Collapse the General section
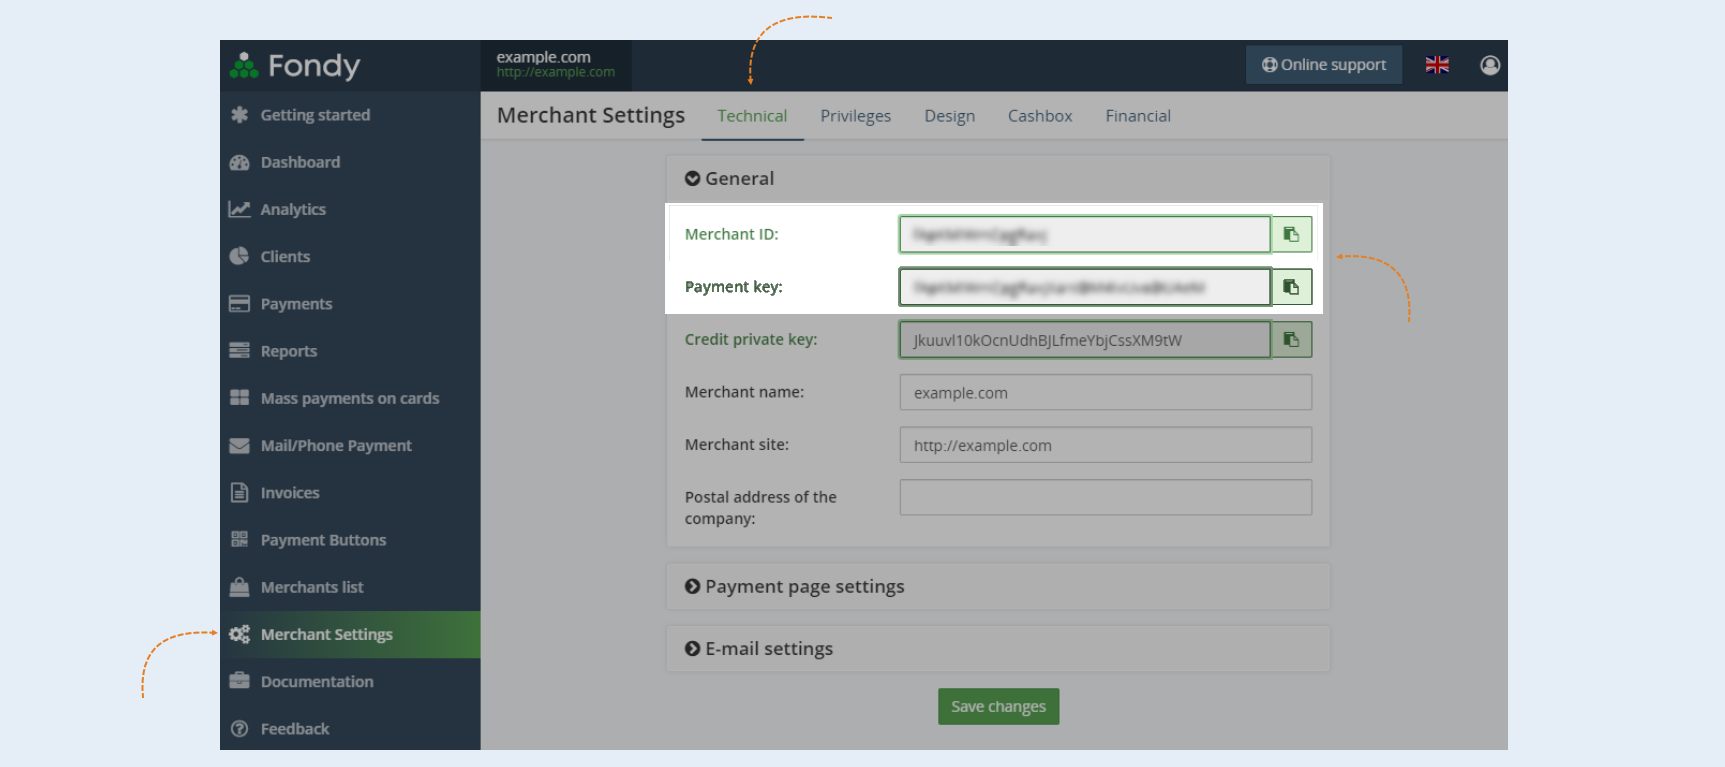This screenshot has height=767, width=1725. point(729,179)
